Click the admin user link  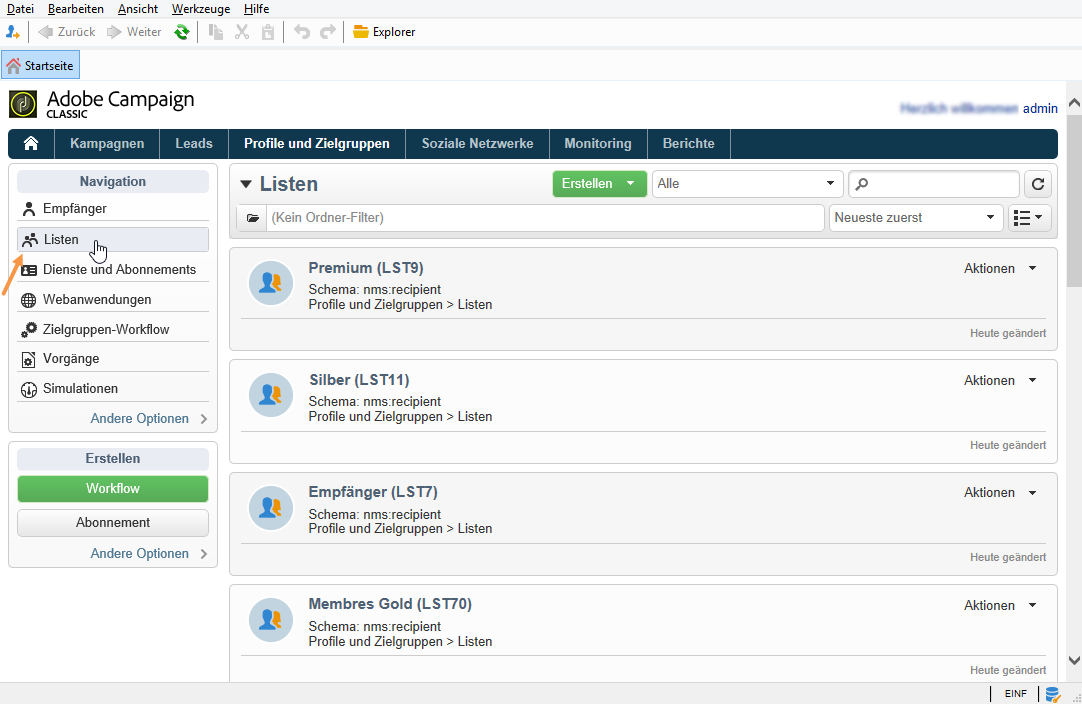point(1040,108)
